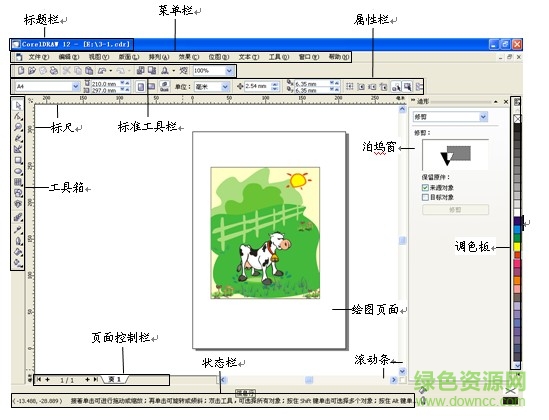Select the Basic Shapes tool
Screen dimensions: 549x420
pyautogui.click(x=18, y=193)
